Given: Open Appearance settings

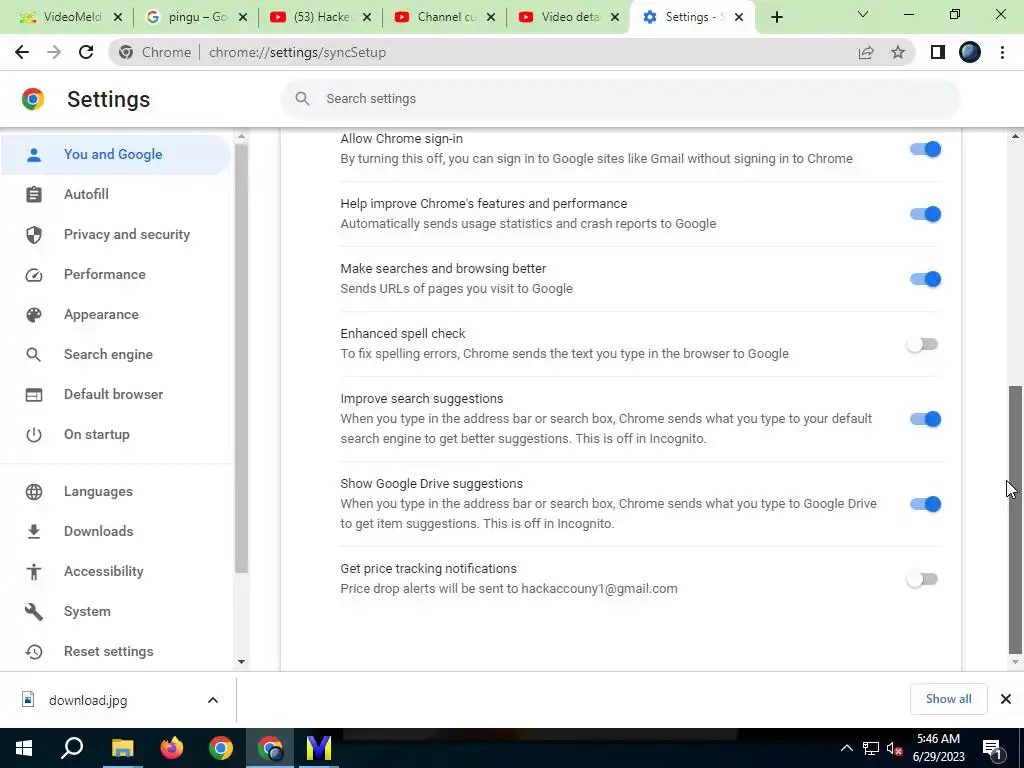Looking at the screenshot, I should point(115,315).
